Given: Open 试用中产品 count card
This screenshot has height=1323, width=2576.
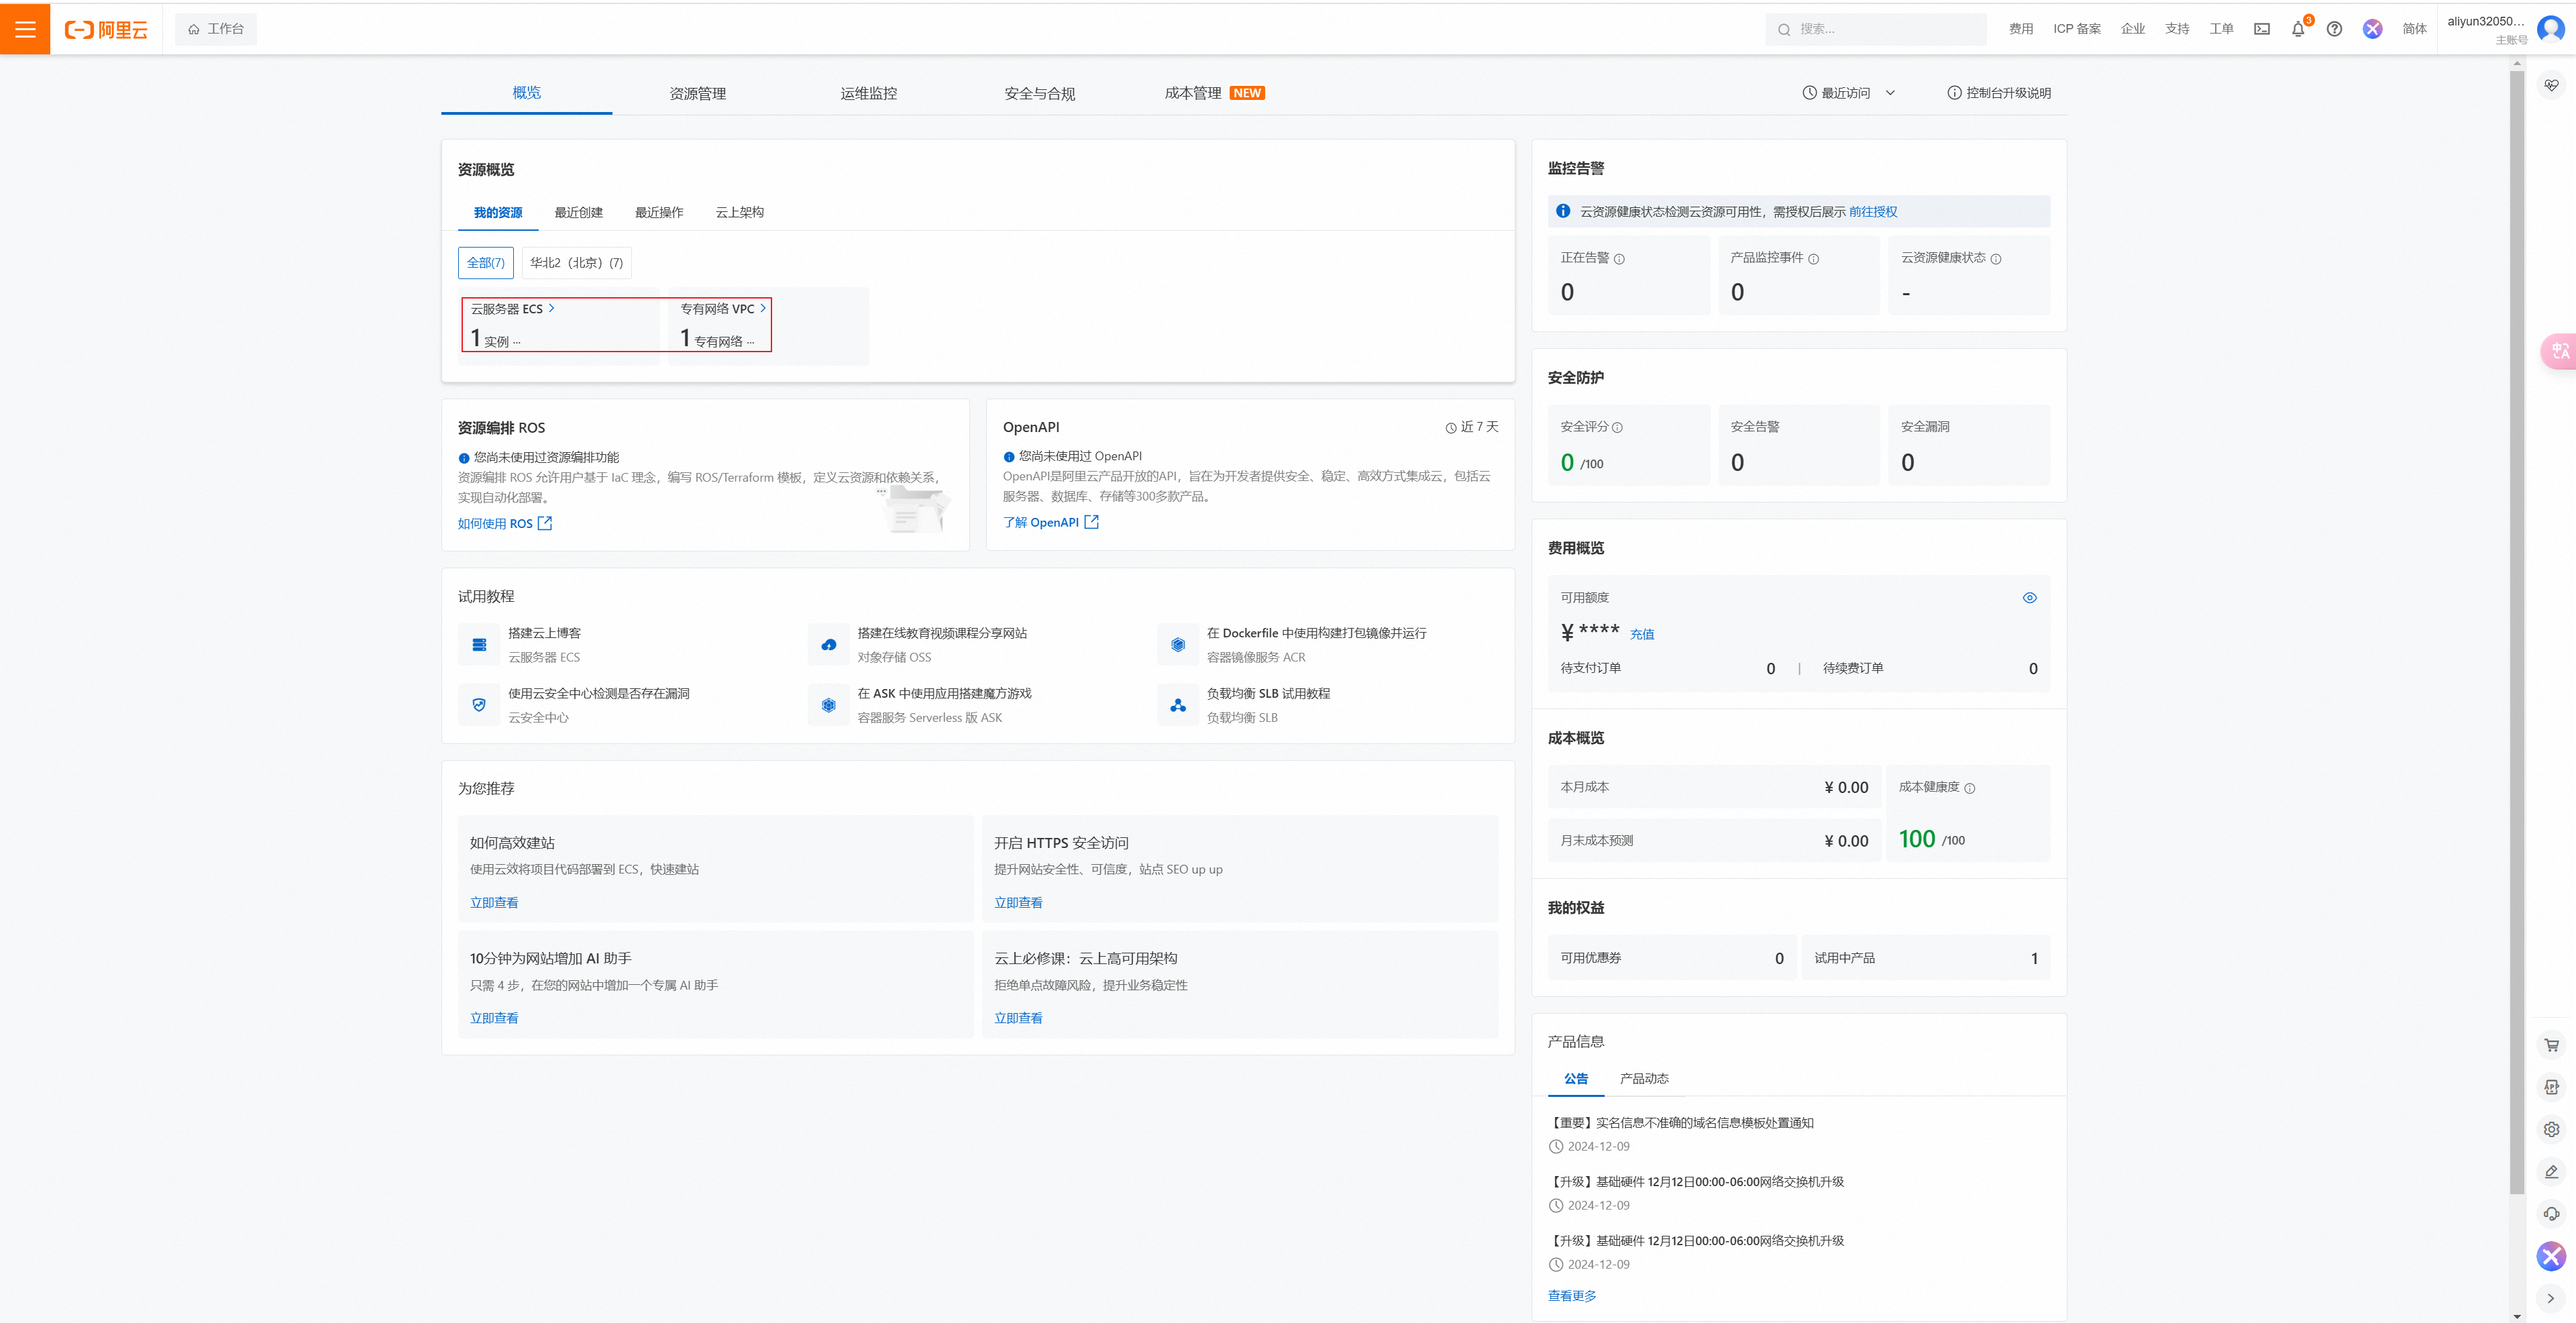Looking at the screenshot, I should click(x=1926, y=958).
